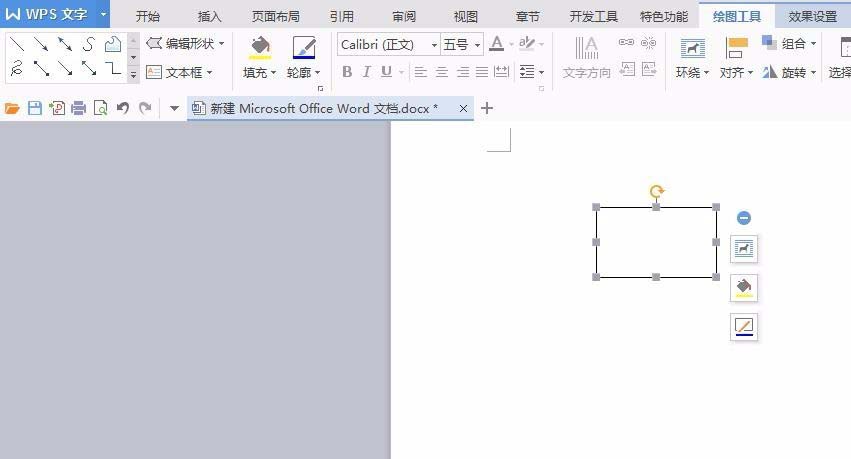
Task: Expand the full shape gallery list
Action: coord(134,75)
